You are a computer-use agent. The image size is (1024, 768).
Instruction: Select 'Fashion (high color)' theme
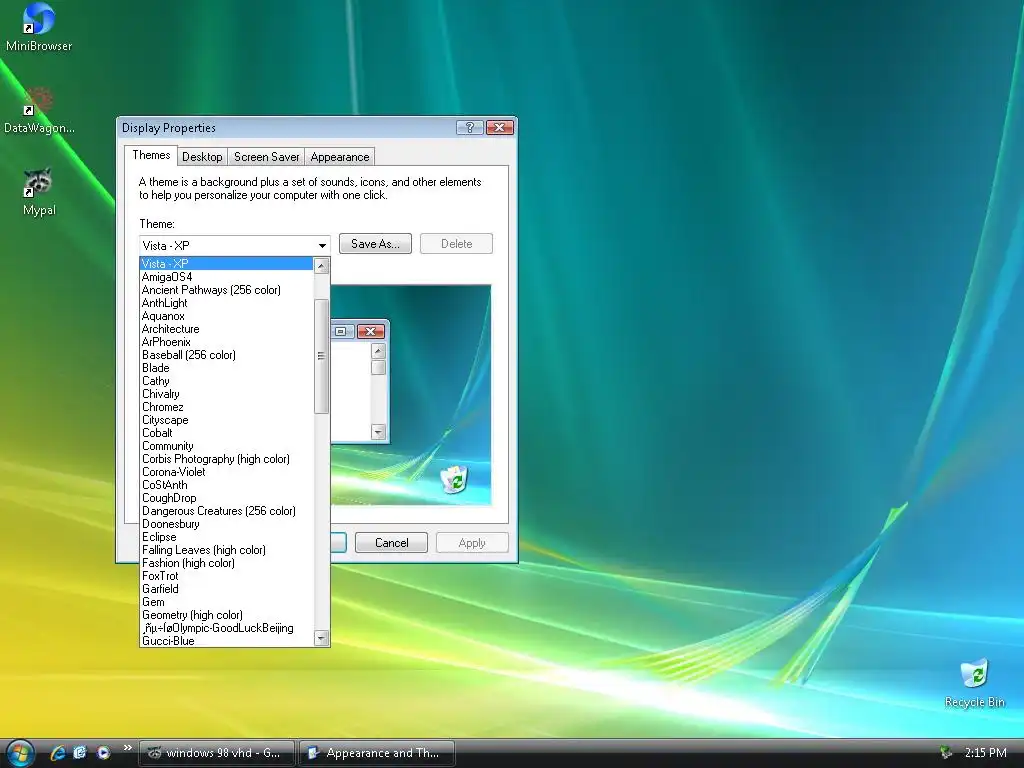[x=227, y=563]
